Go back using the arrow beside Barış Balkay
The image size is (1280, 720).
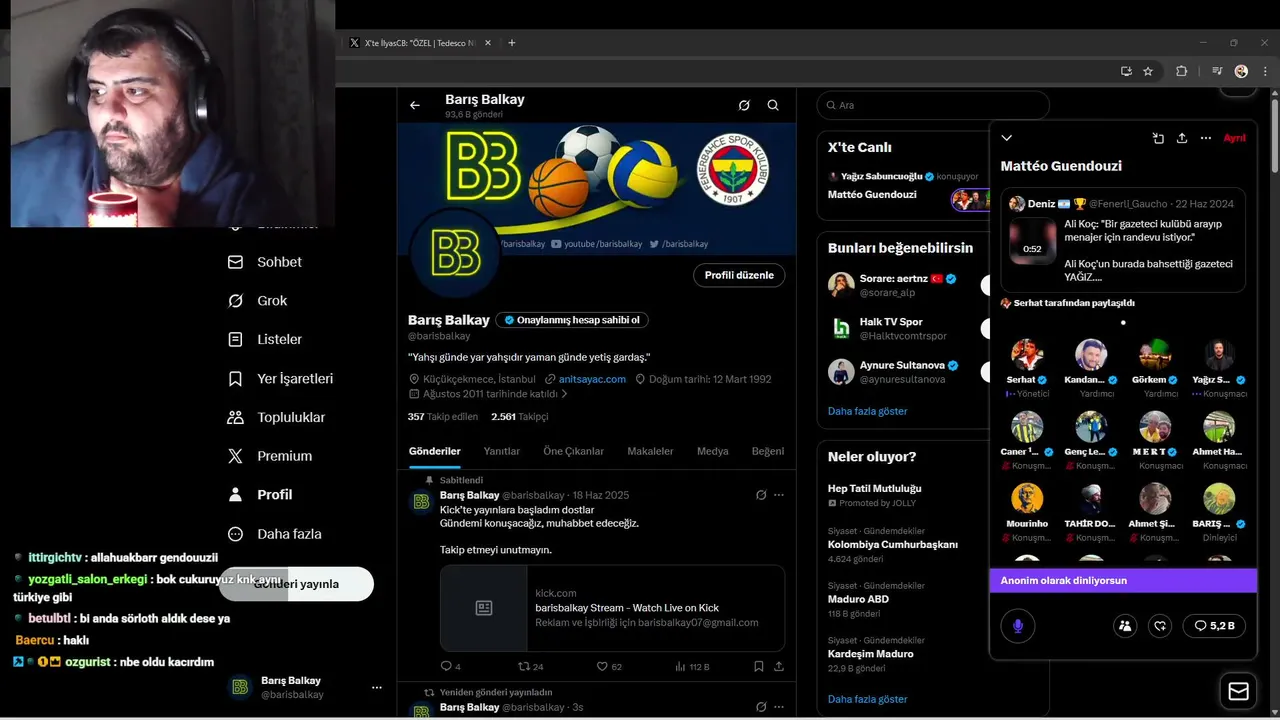[415, 105]
